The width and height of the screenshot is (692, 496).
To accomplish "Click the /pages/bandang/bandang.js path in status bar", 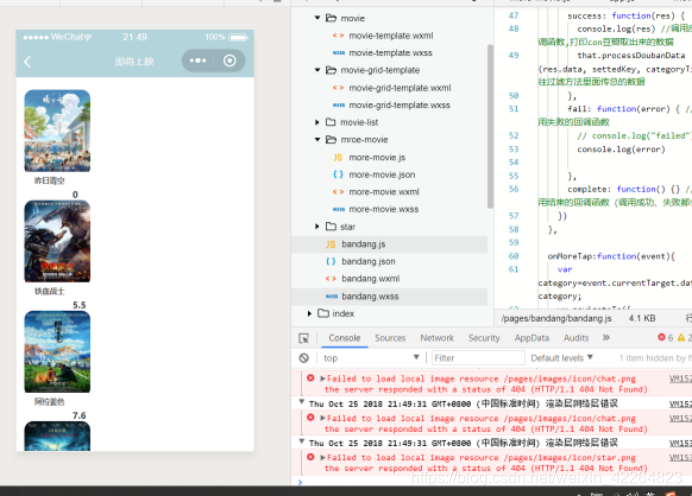I will pos(557,318).
